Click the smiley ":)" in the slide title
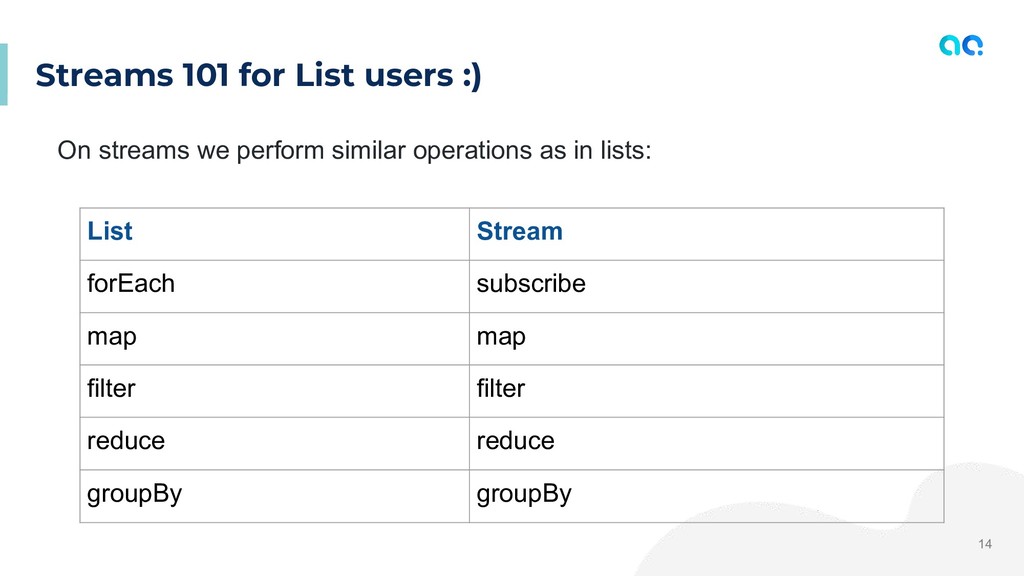 [470, 75]
